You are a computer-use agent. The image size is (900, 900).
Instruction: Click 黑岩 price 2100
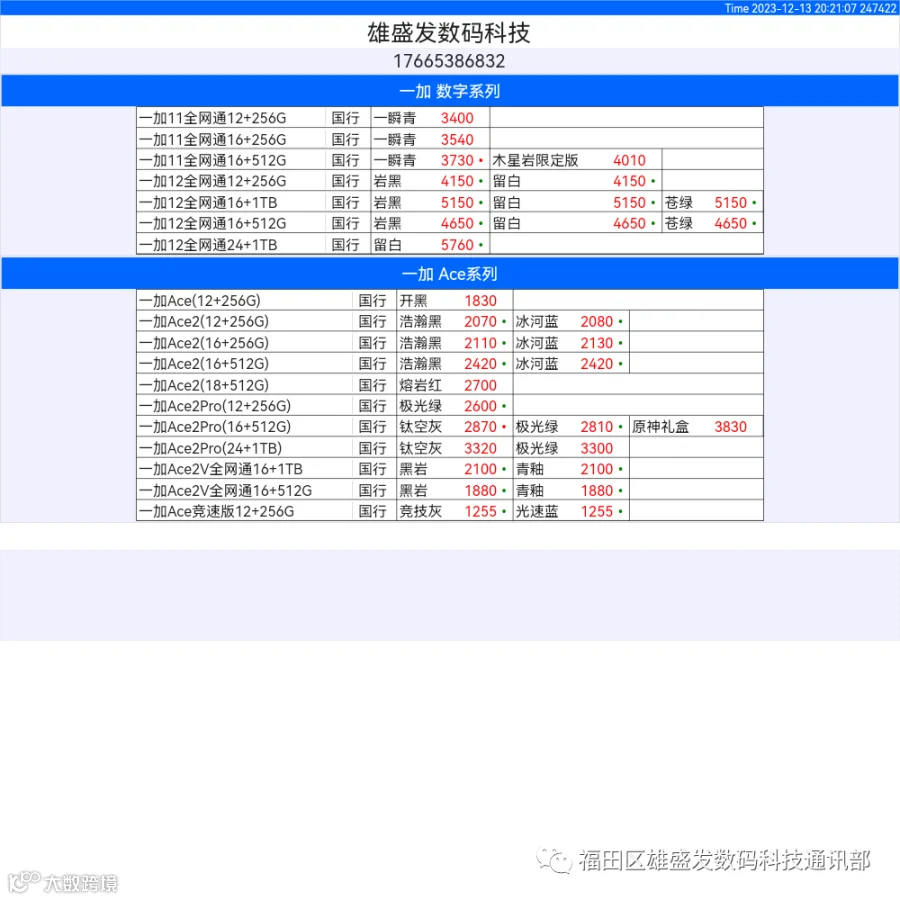coord(480,469)
